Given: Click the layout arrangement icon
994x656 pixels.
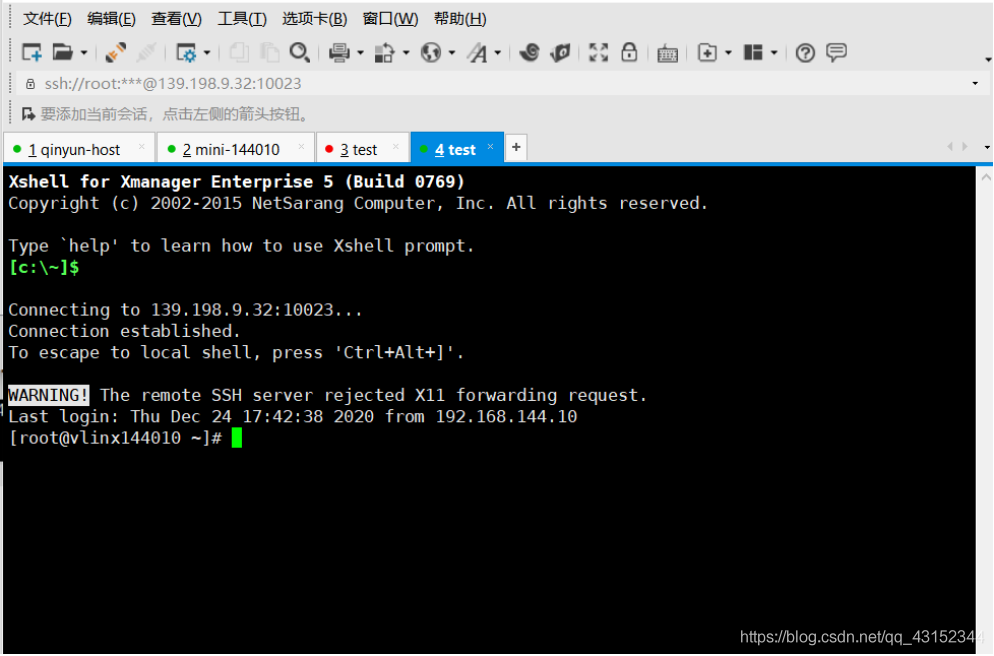Looking at the screenshot, I should point(753,52).
